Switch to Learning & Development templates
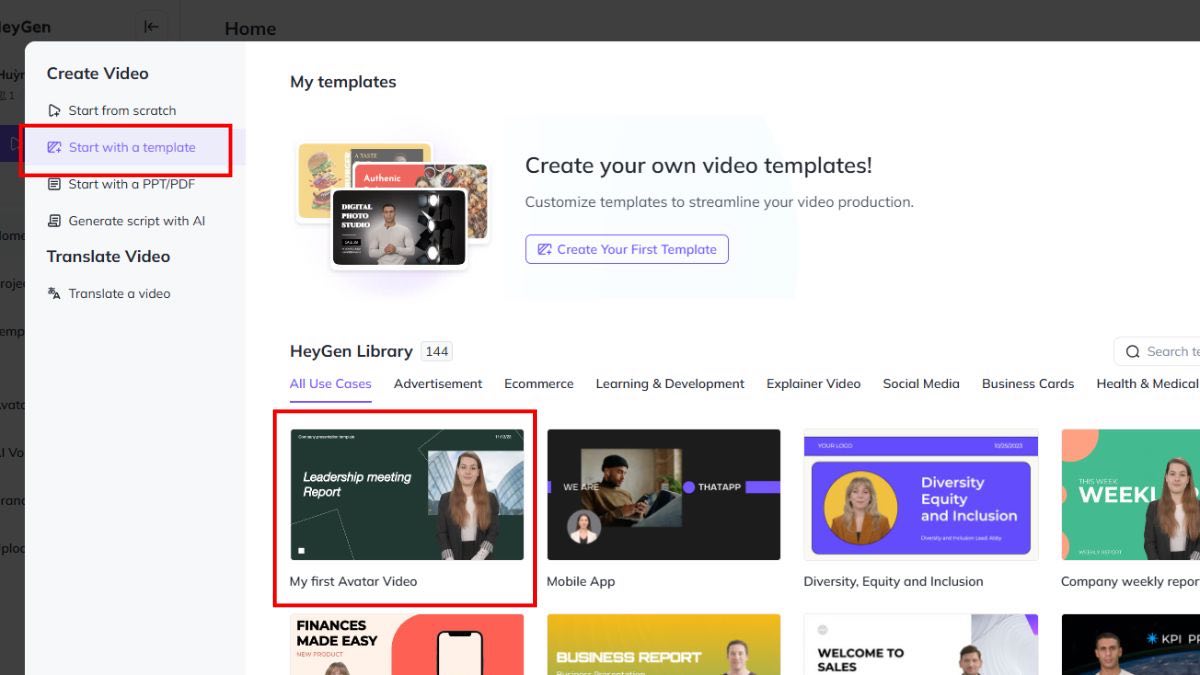1200x675 pixels. coord(670,383)
